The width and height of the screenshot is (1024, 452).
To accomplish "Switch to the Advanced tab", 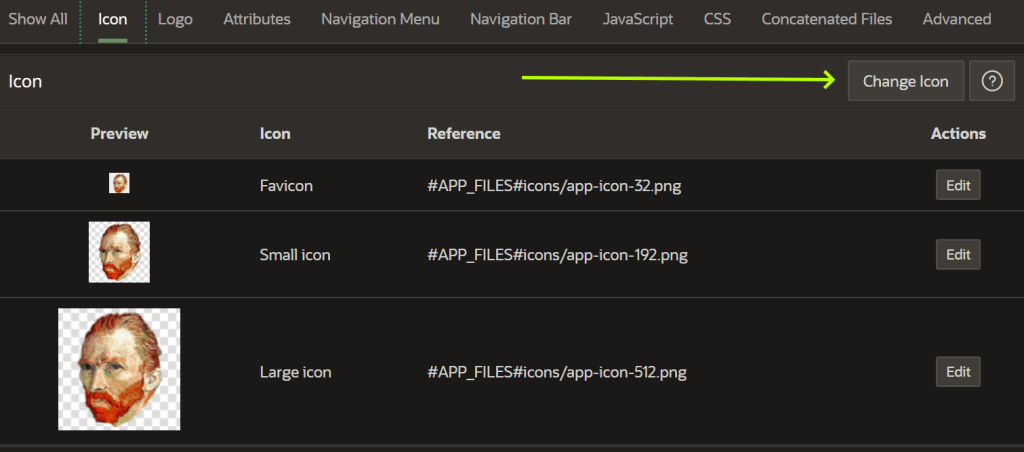I will (957, 19).
